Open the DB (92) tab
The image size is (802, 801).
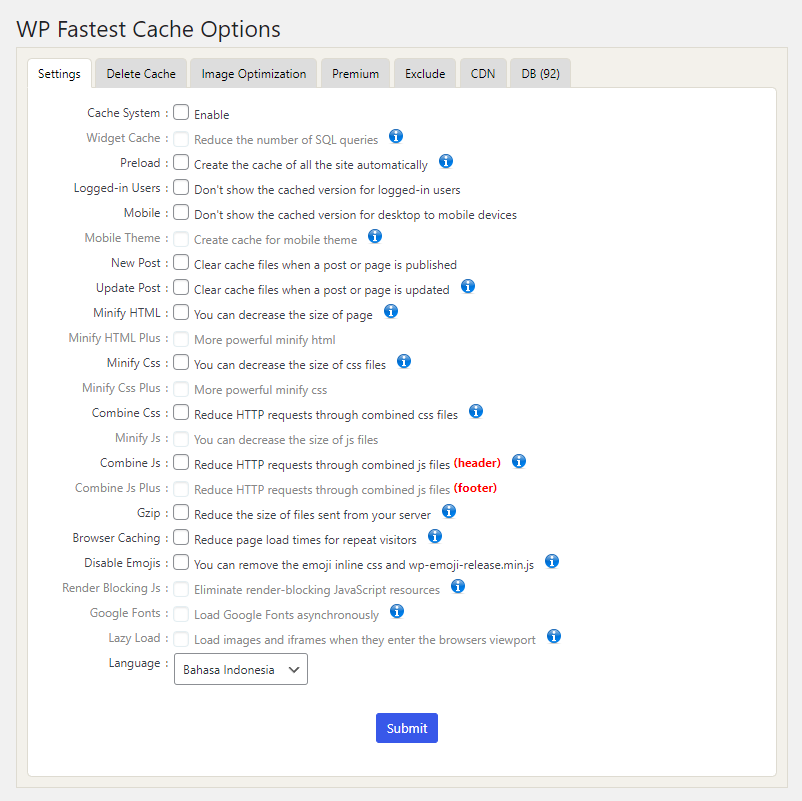pyautogui.click(x=541, y=74)
